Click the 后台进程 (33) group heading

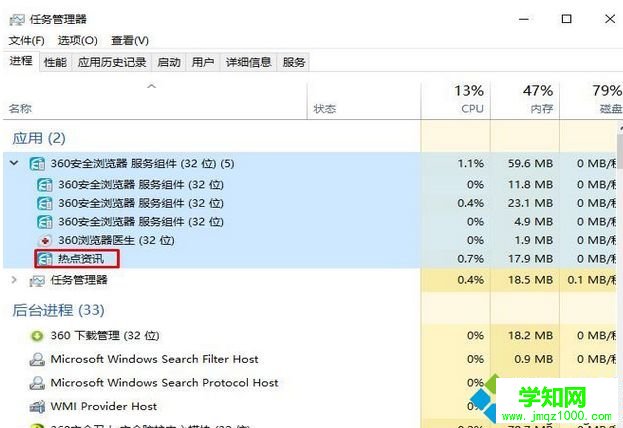tap(58, 310)
